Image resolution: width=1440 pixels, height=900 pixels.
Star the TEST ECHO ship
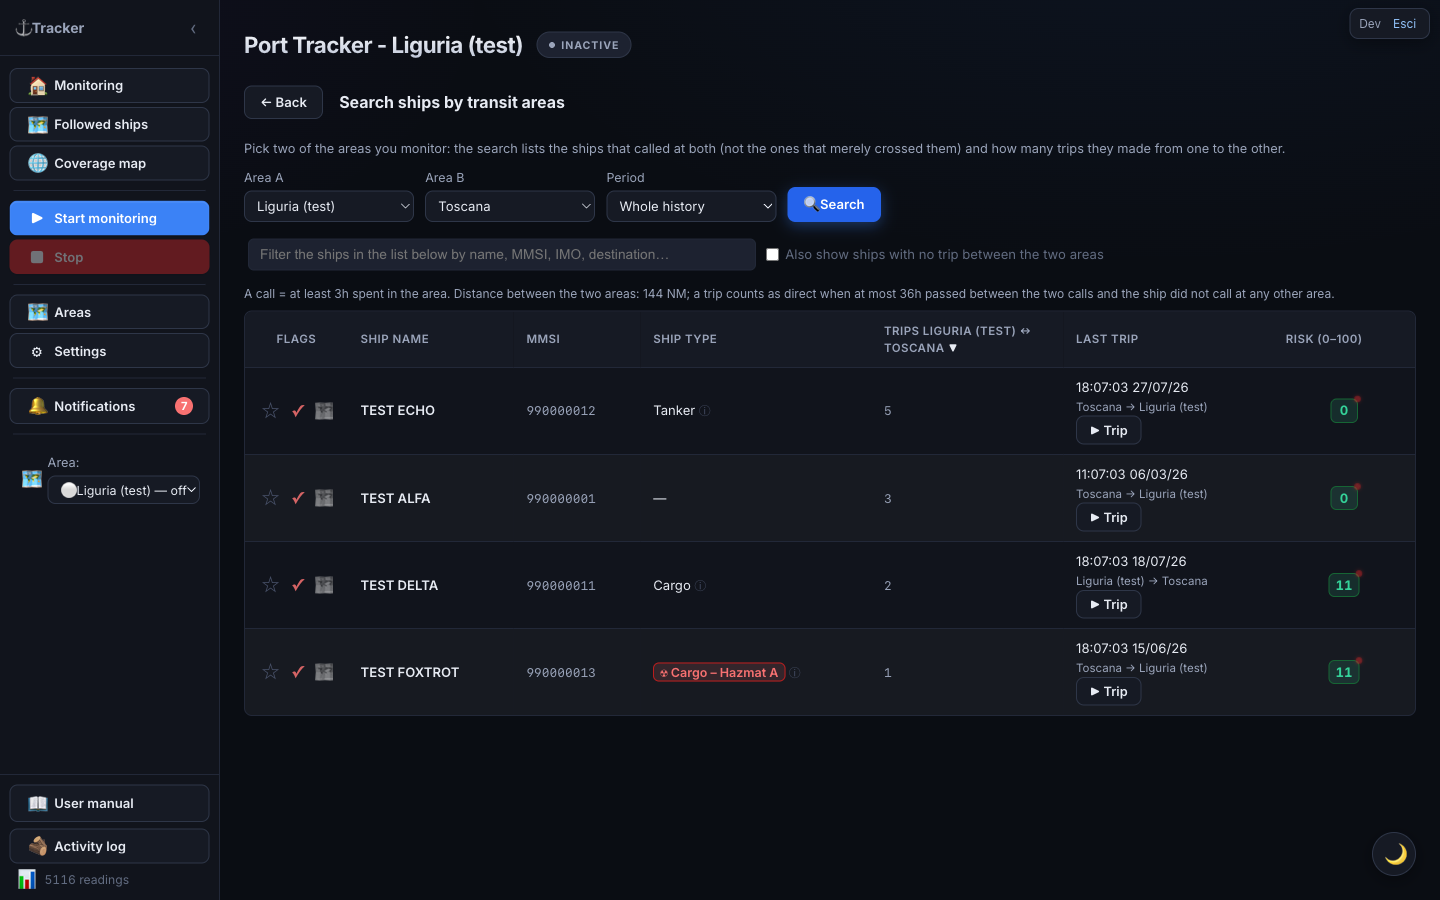pyautogui.click(x=270, y=411)
